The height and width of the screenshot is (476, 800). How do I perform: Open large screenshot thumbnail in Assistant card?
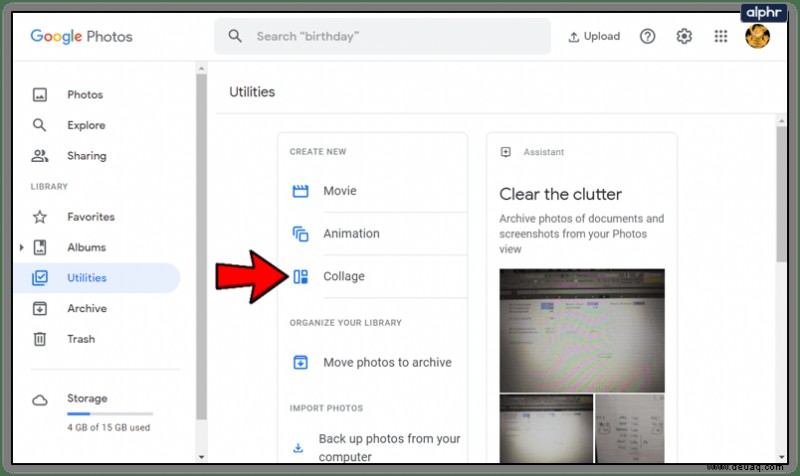(582, 331)
